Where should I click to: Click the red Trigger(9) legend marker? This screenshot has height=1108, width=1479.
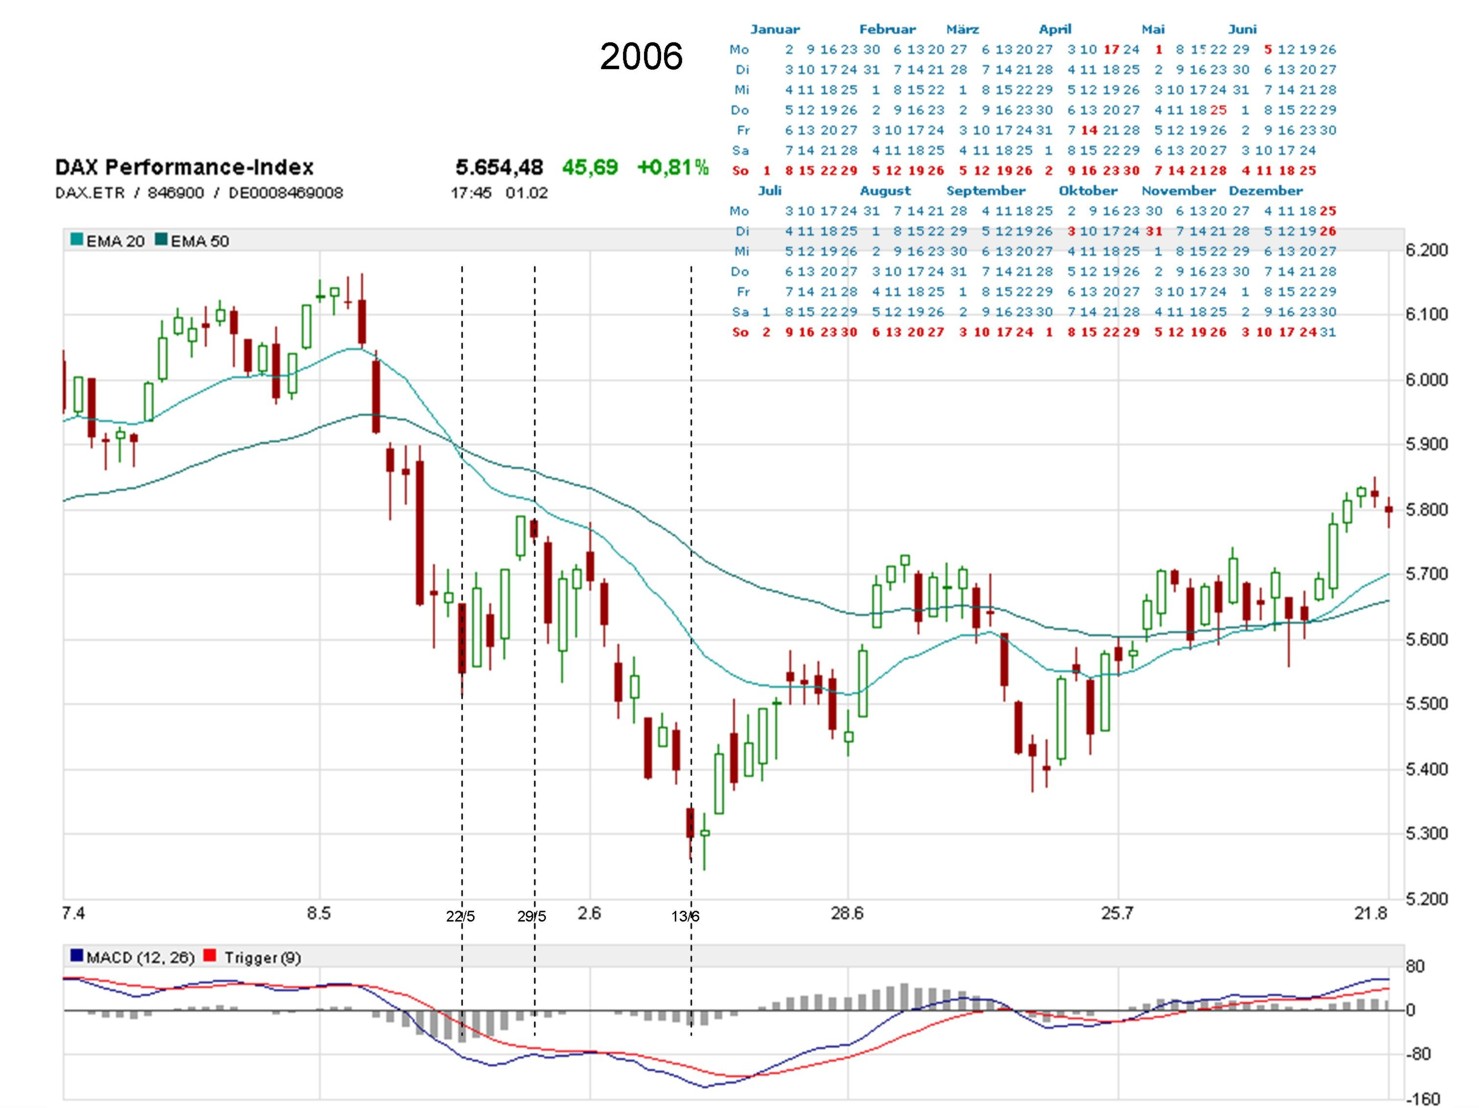[x=209, y=957]
